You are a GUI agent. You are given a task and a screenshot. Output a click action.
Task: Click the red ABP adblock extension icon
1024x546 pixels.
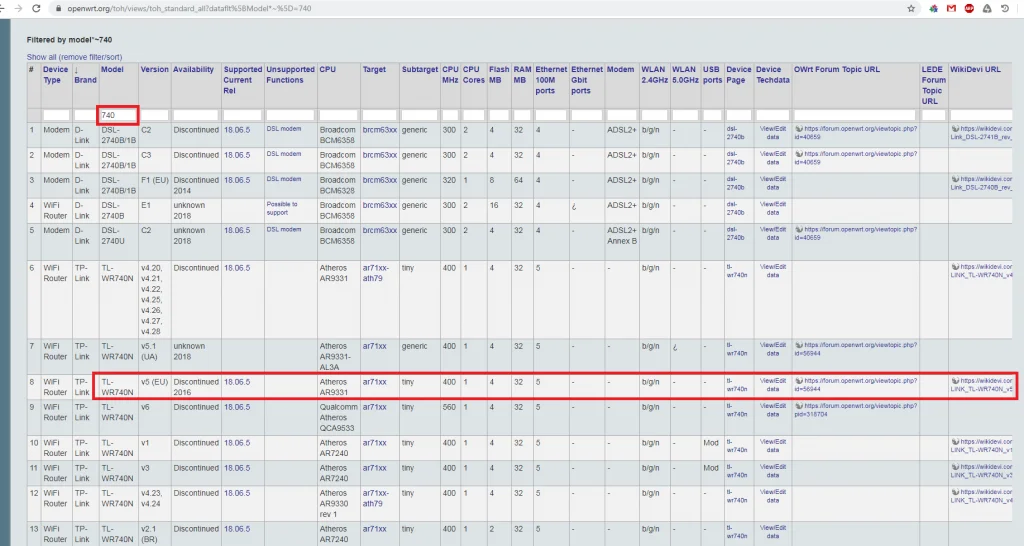point(968,7)
